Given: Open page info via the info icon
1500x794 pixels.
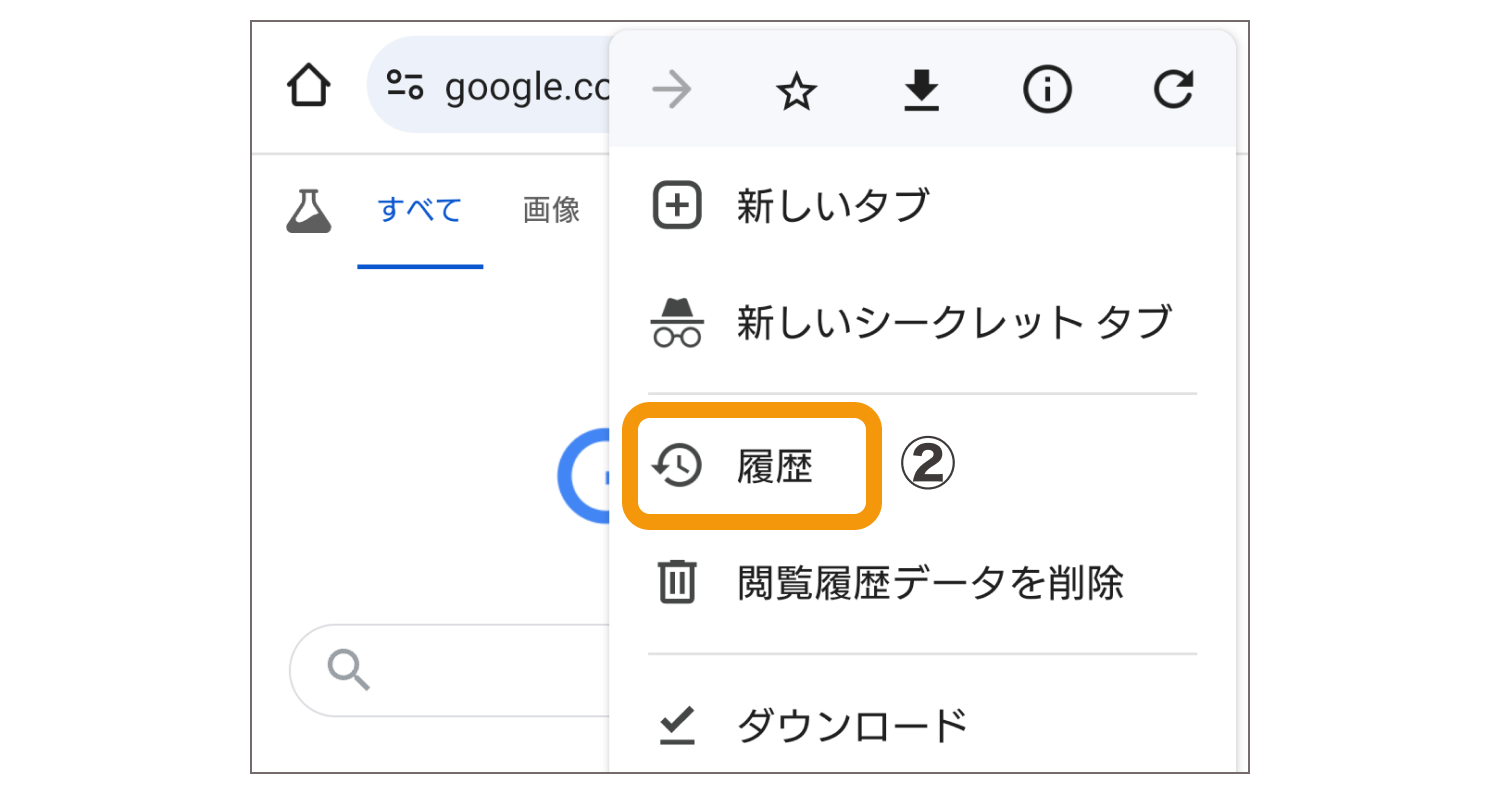Looking at the screenshot, I should (1047, 90).
